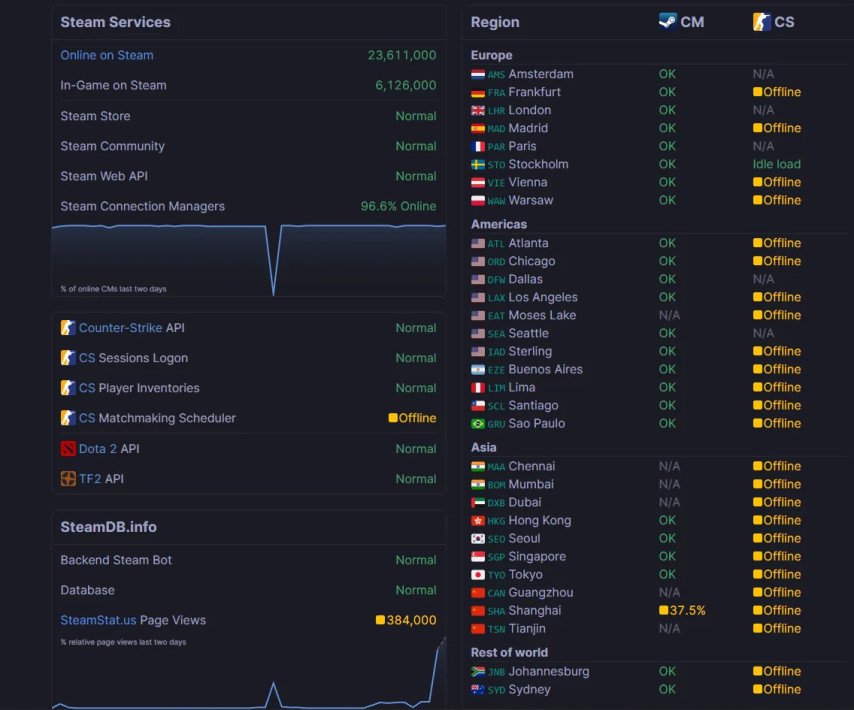854x710 pixels.
Task: Click the Shanghai 37.5% CM status
Action: point(682,610)
